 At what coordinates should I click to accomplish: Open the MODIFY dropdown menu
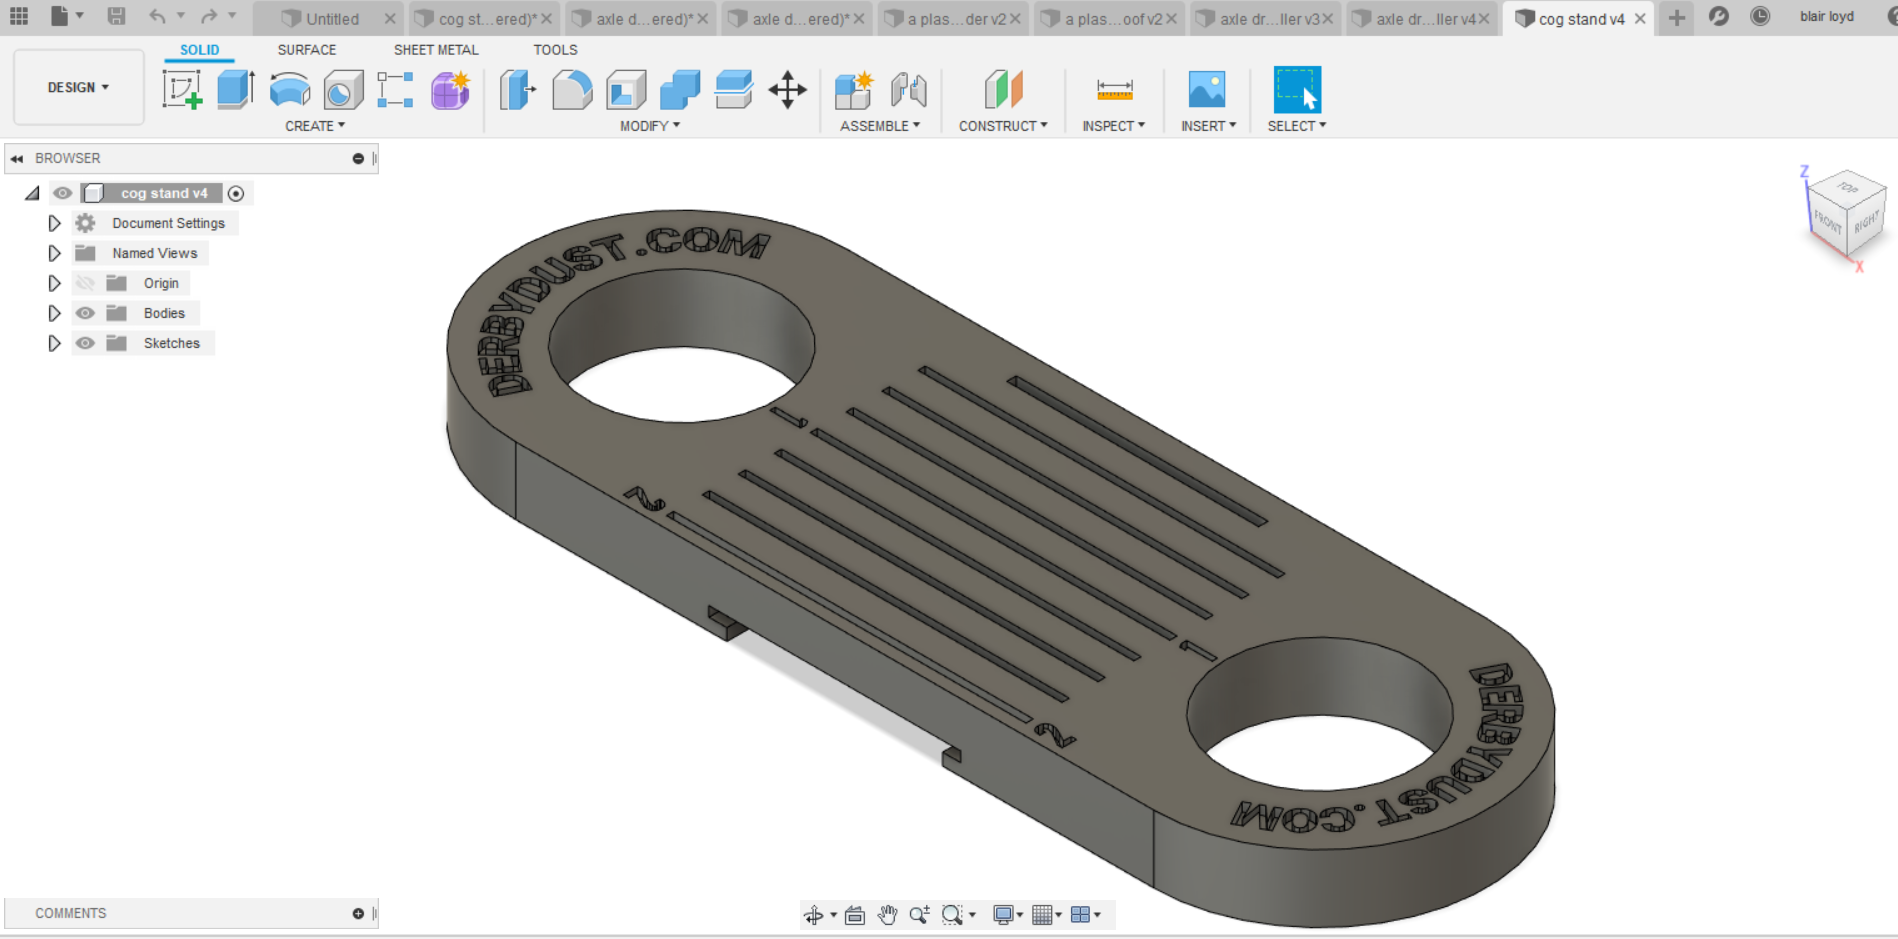coord(650,126)
